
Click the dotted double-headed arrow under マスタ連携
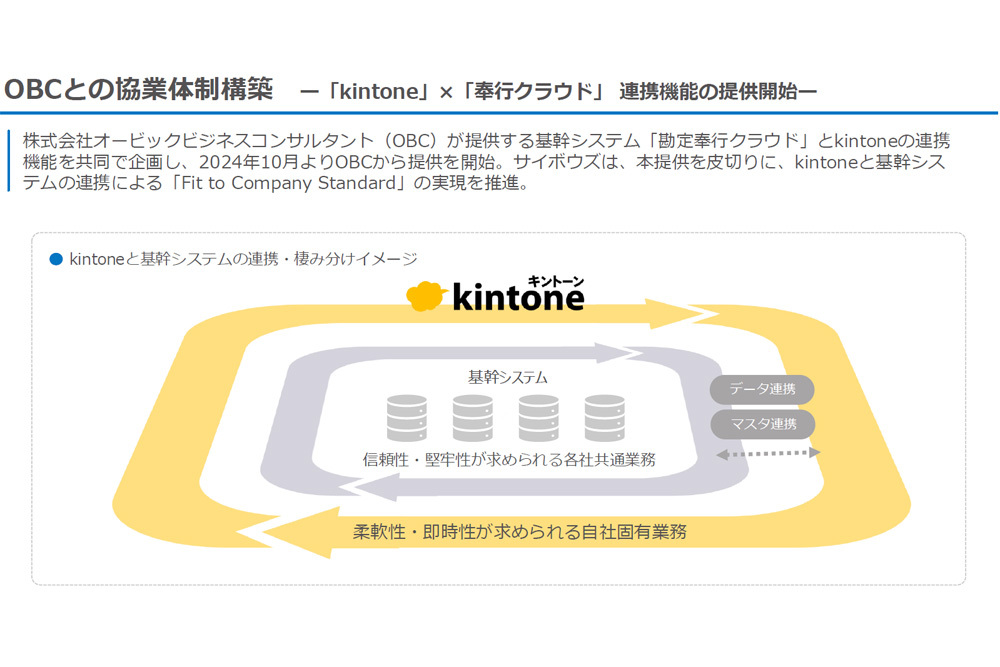click(x=768, y=453)
